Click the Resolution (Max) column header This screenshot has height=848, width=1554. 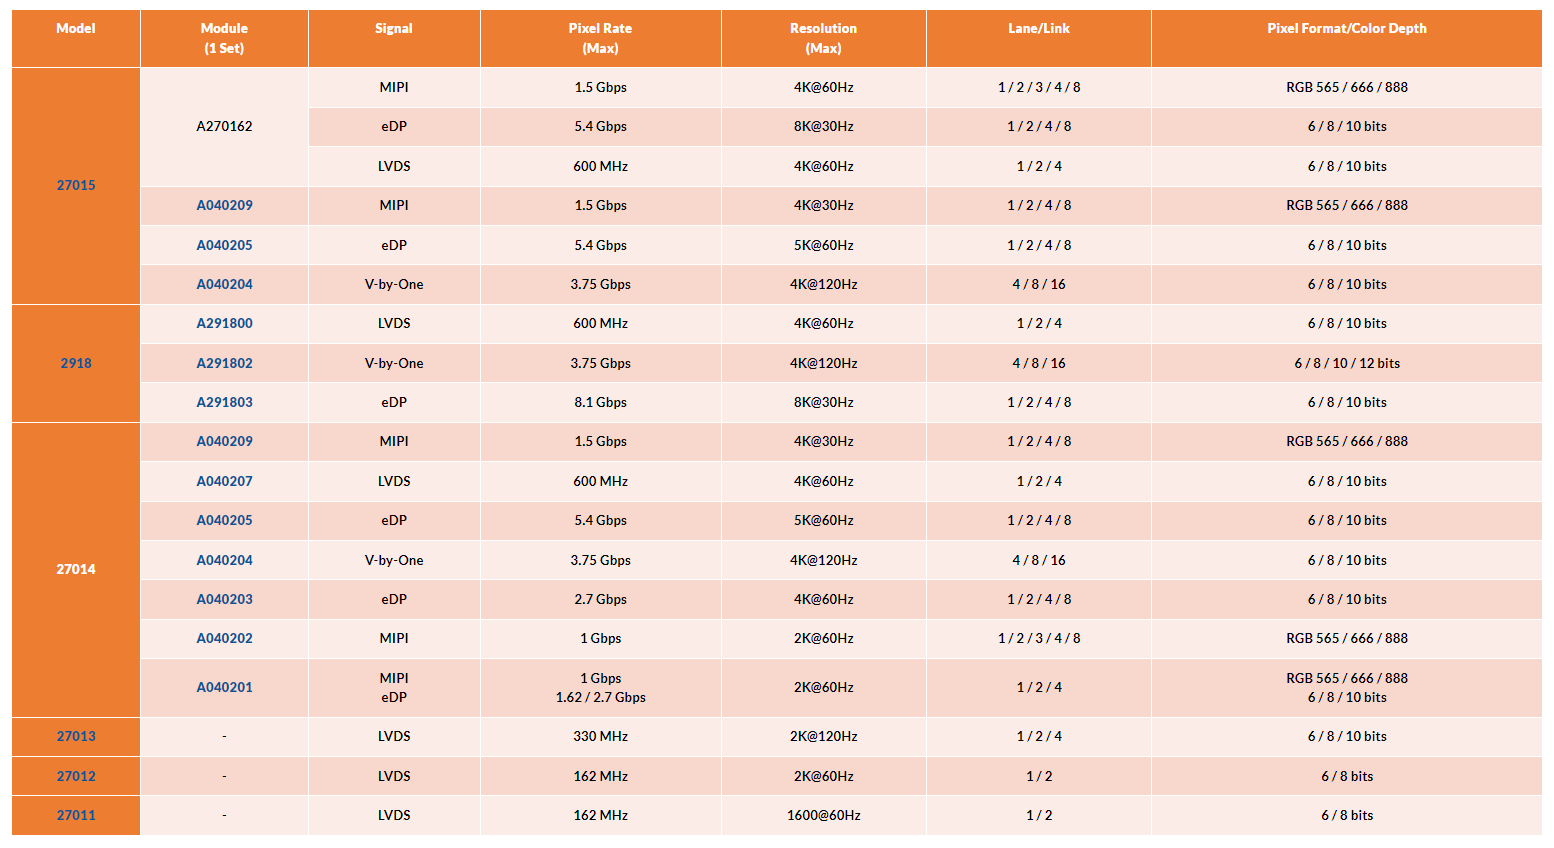(823, 38)
